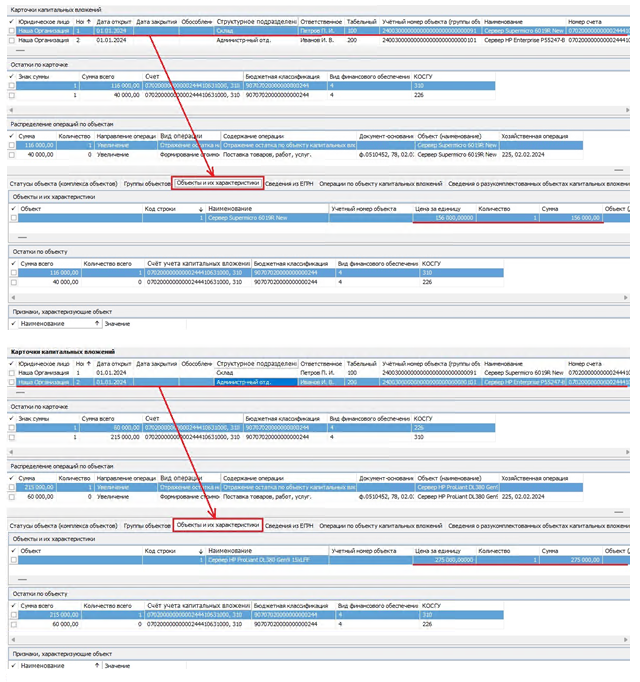Click Код строки sort arrow above Supermicro row

(200, 208)
